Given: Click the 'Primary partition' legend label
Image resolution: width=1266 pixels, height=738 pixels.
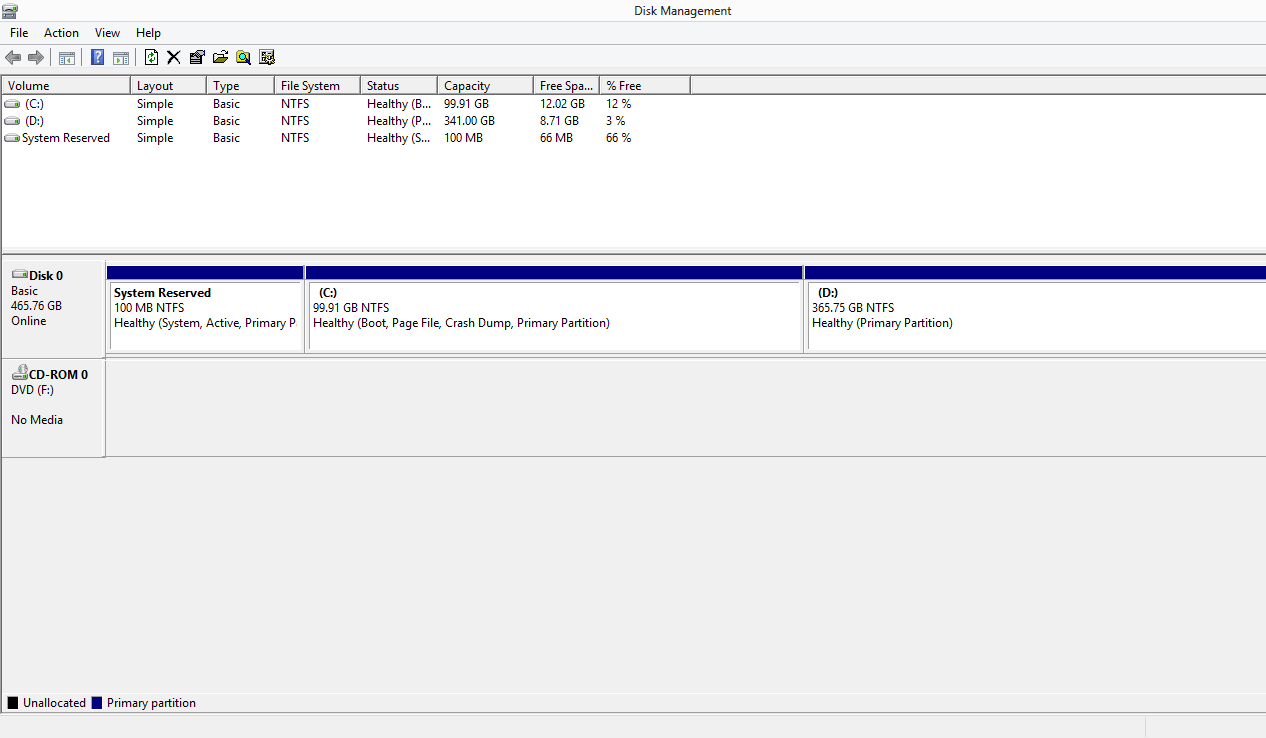Looking at the screenshot, I should coord(151,703).
